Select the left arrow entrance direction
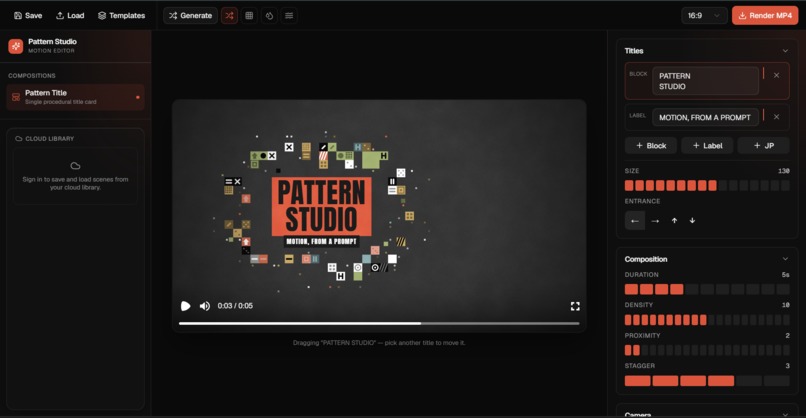The image size is (806, 418). pos(635,221)
